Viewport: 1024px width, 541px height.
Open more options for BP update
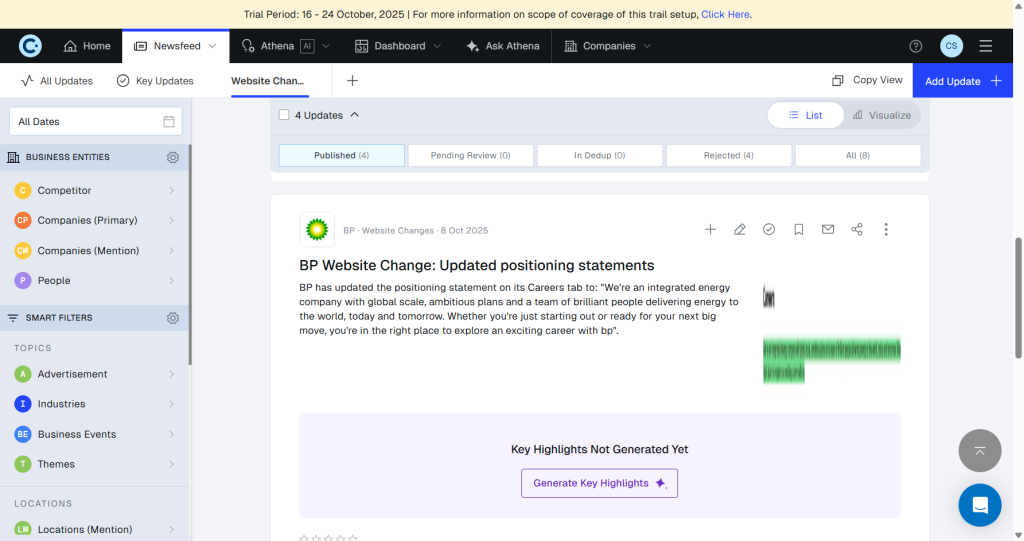(x=886, y=229)
